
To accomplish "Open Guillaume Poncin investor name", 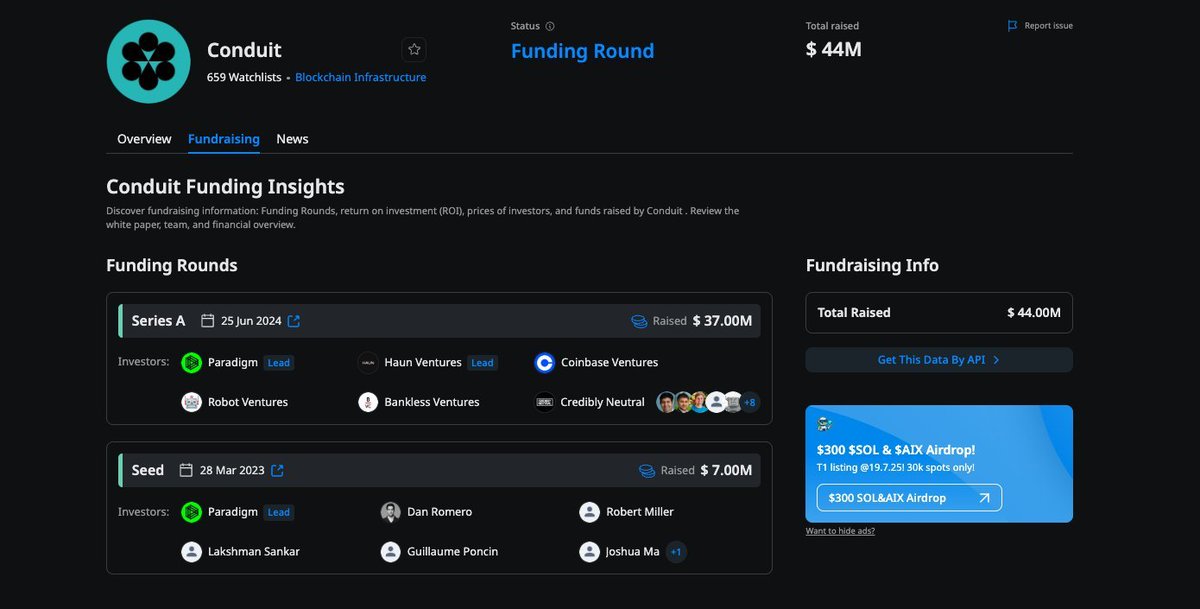I will [x=452, y=551].
